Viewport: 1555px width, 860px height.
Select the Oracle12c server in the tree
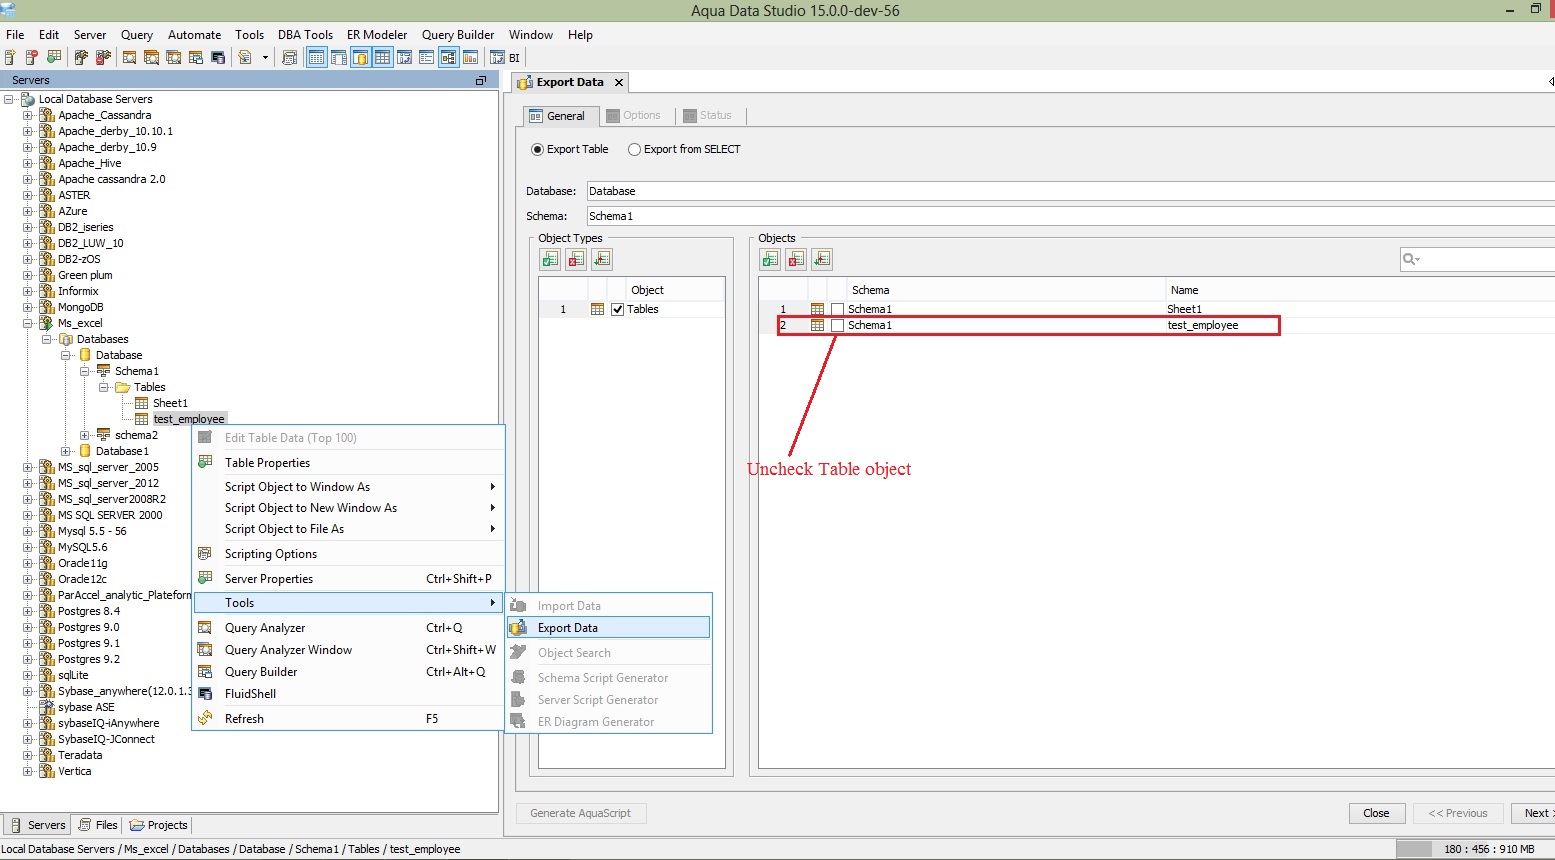pyautogui.click(x=82, y=579)
